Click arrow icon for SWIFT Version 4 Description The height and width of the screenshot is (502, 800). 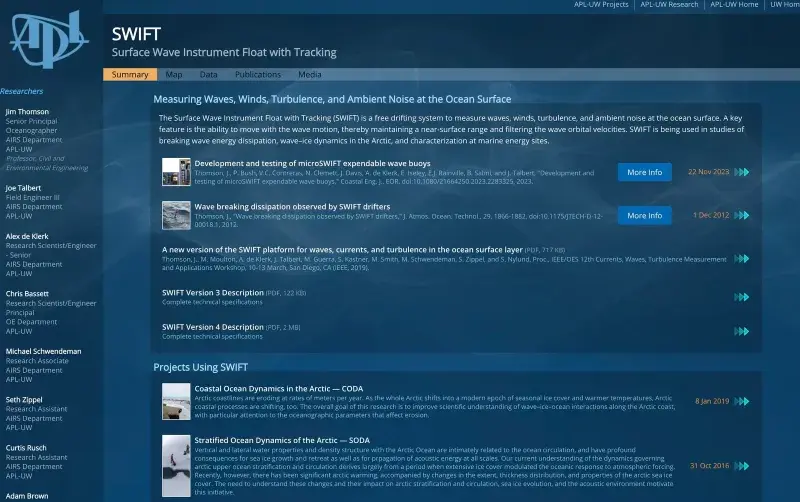741,330
